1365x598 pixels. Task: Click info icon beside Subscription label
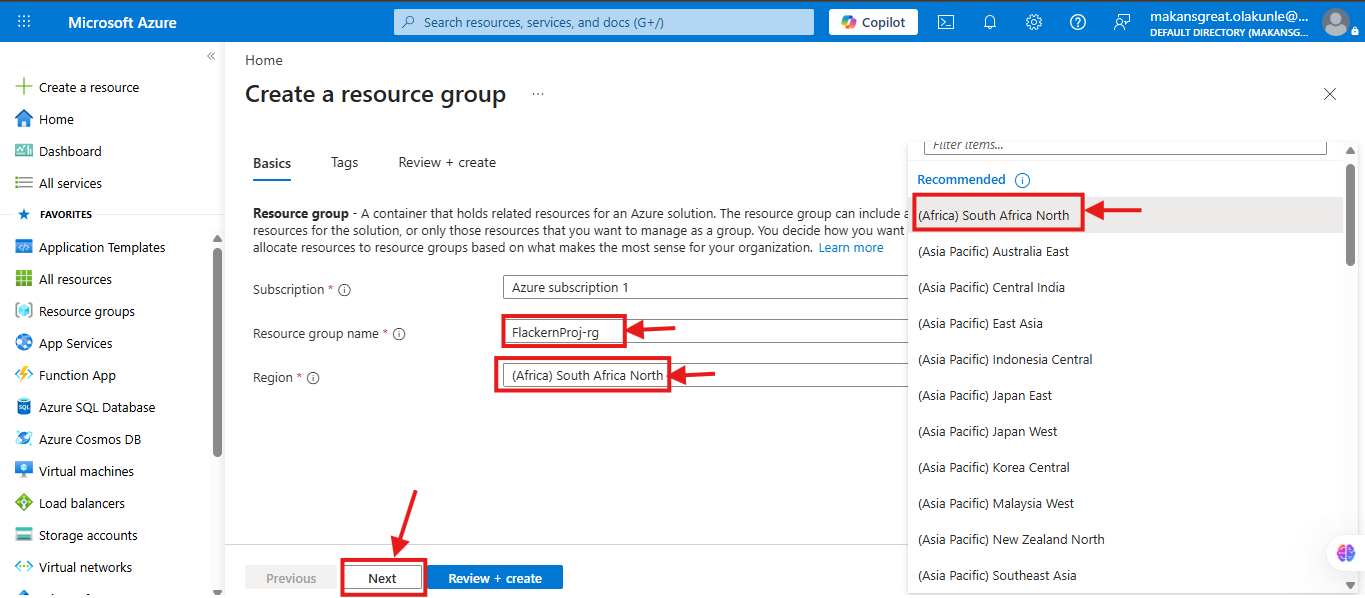tap(344, 290)
